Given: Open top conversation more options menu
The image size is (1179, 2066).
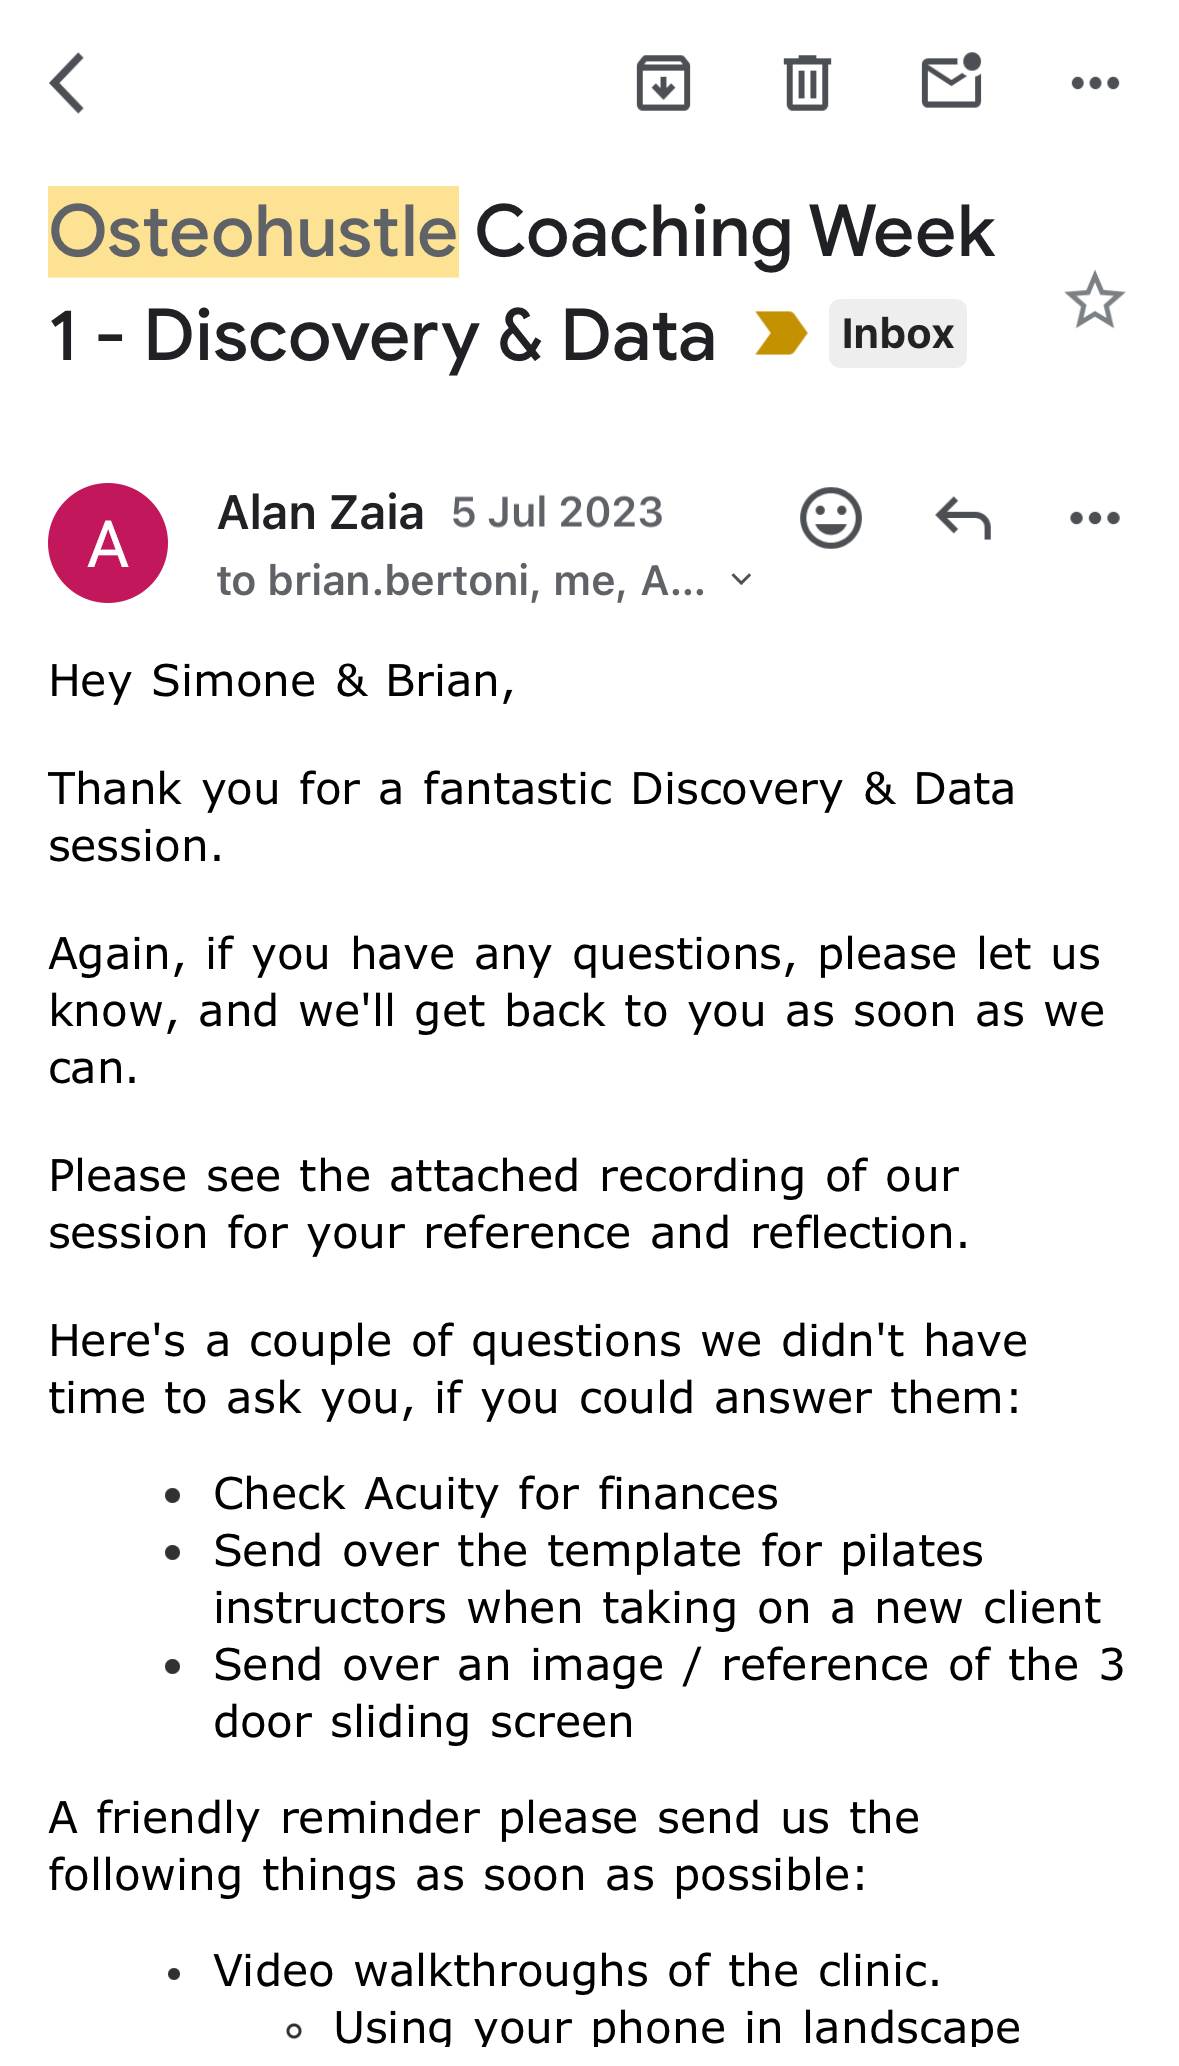Looking at the screenshot, I should pyautogui.click(x=1095, y=83).
